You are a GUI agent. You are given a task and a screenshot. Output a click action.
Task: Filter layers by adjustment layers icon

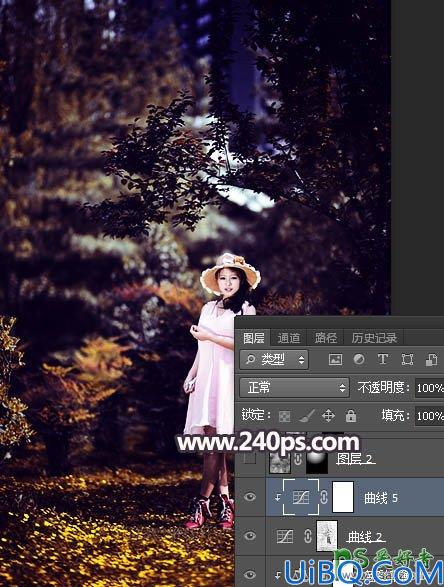pyautogui.click(x=359, y=359)
